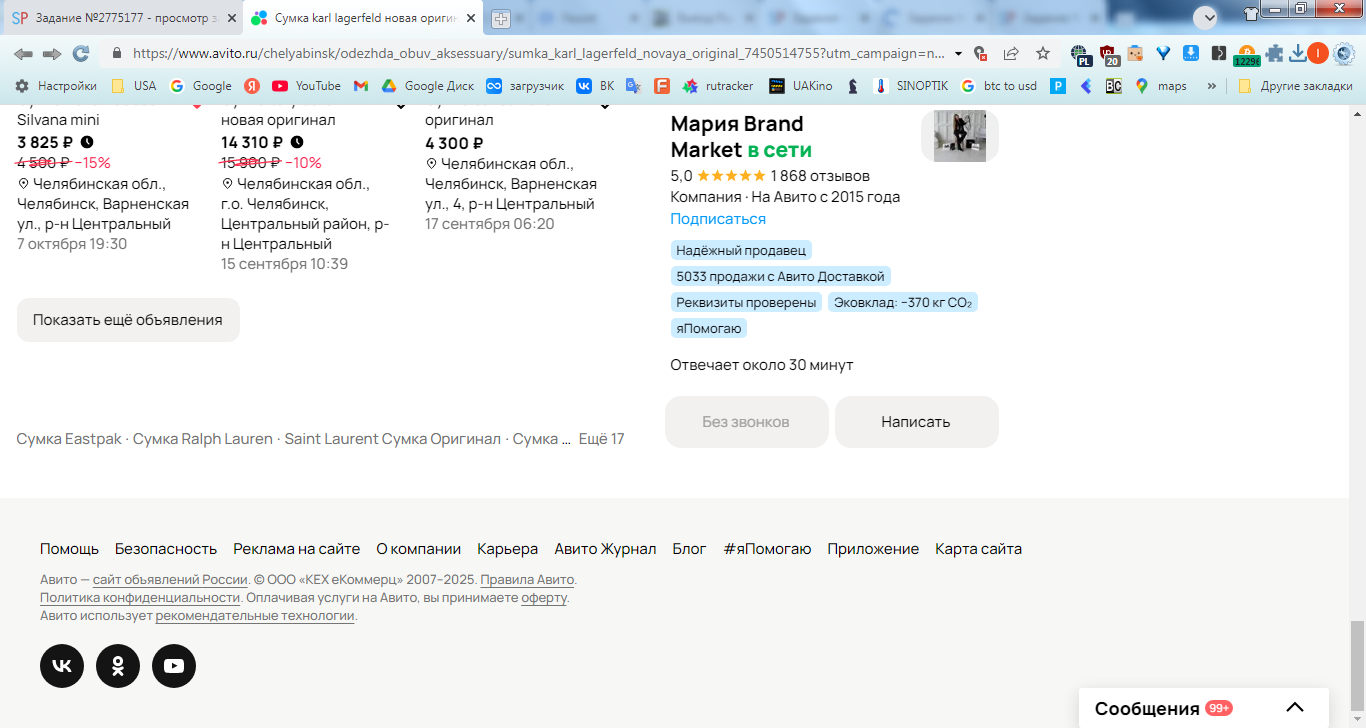Click the address bar URL field

[x=540, y=53]
